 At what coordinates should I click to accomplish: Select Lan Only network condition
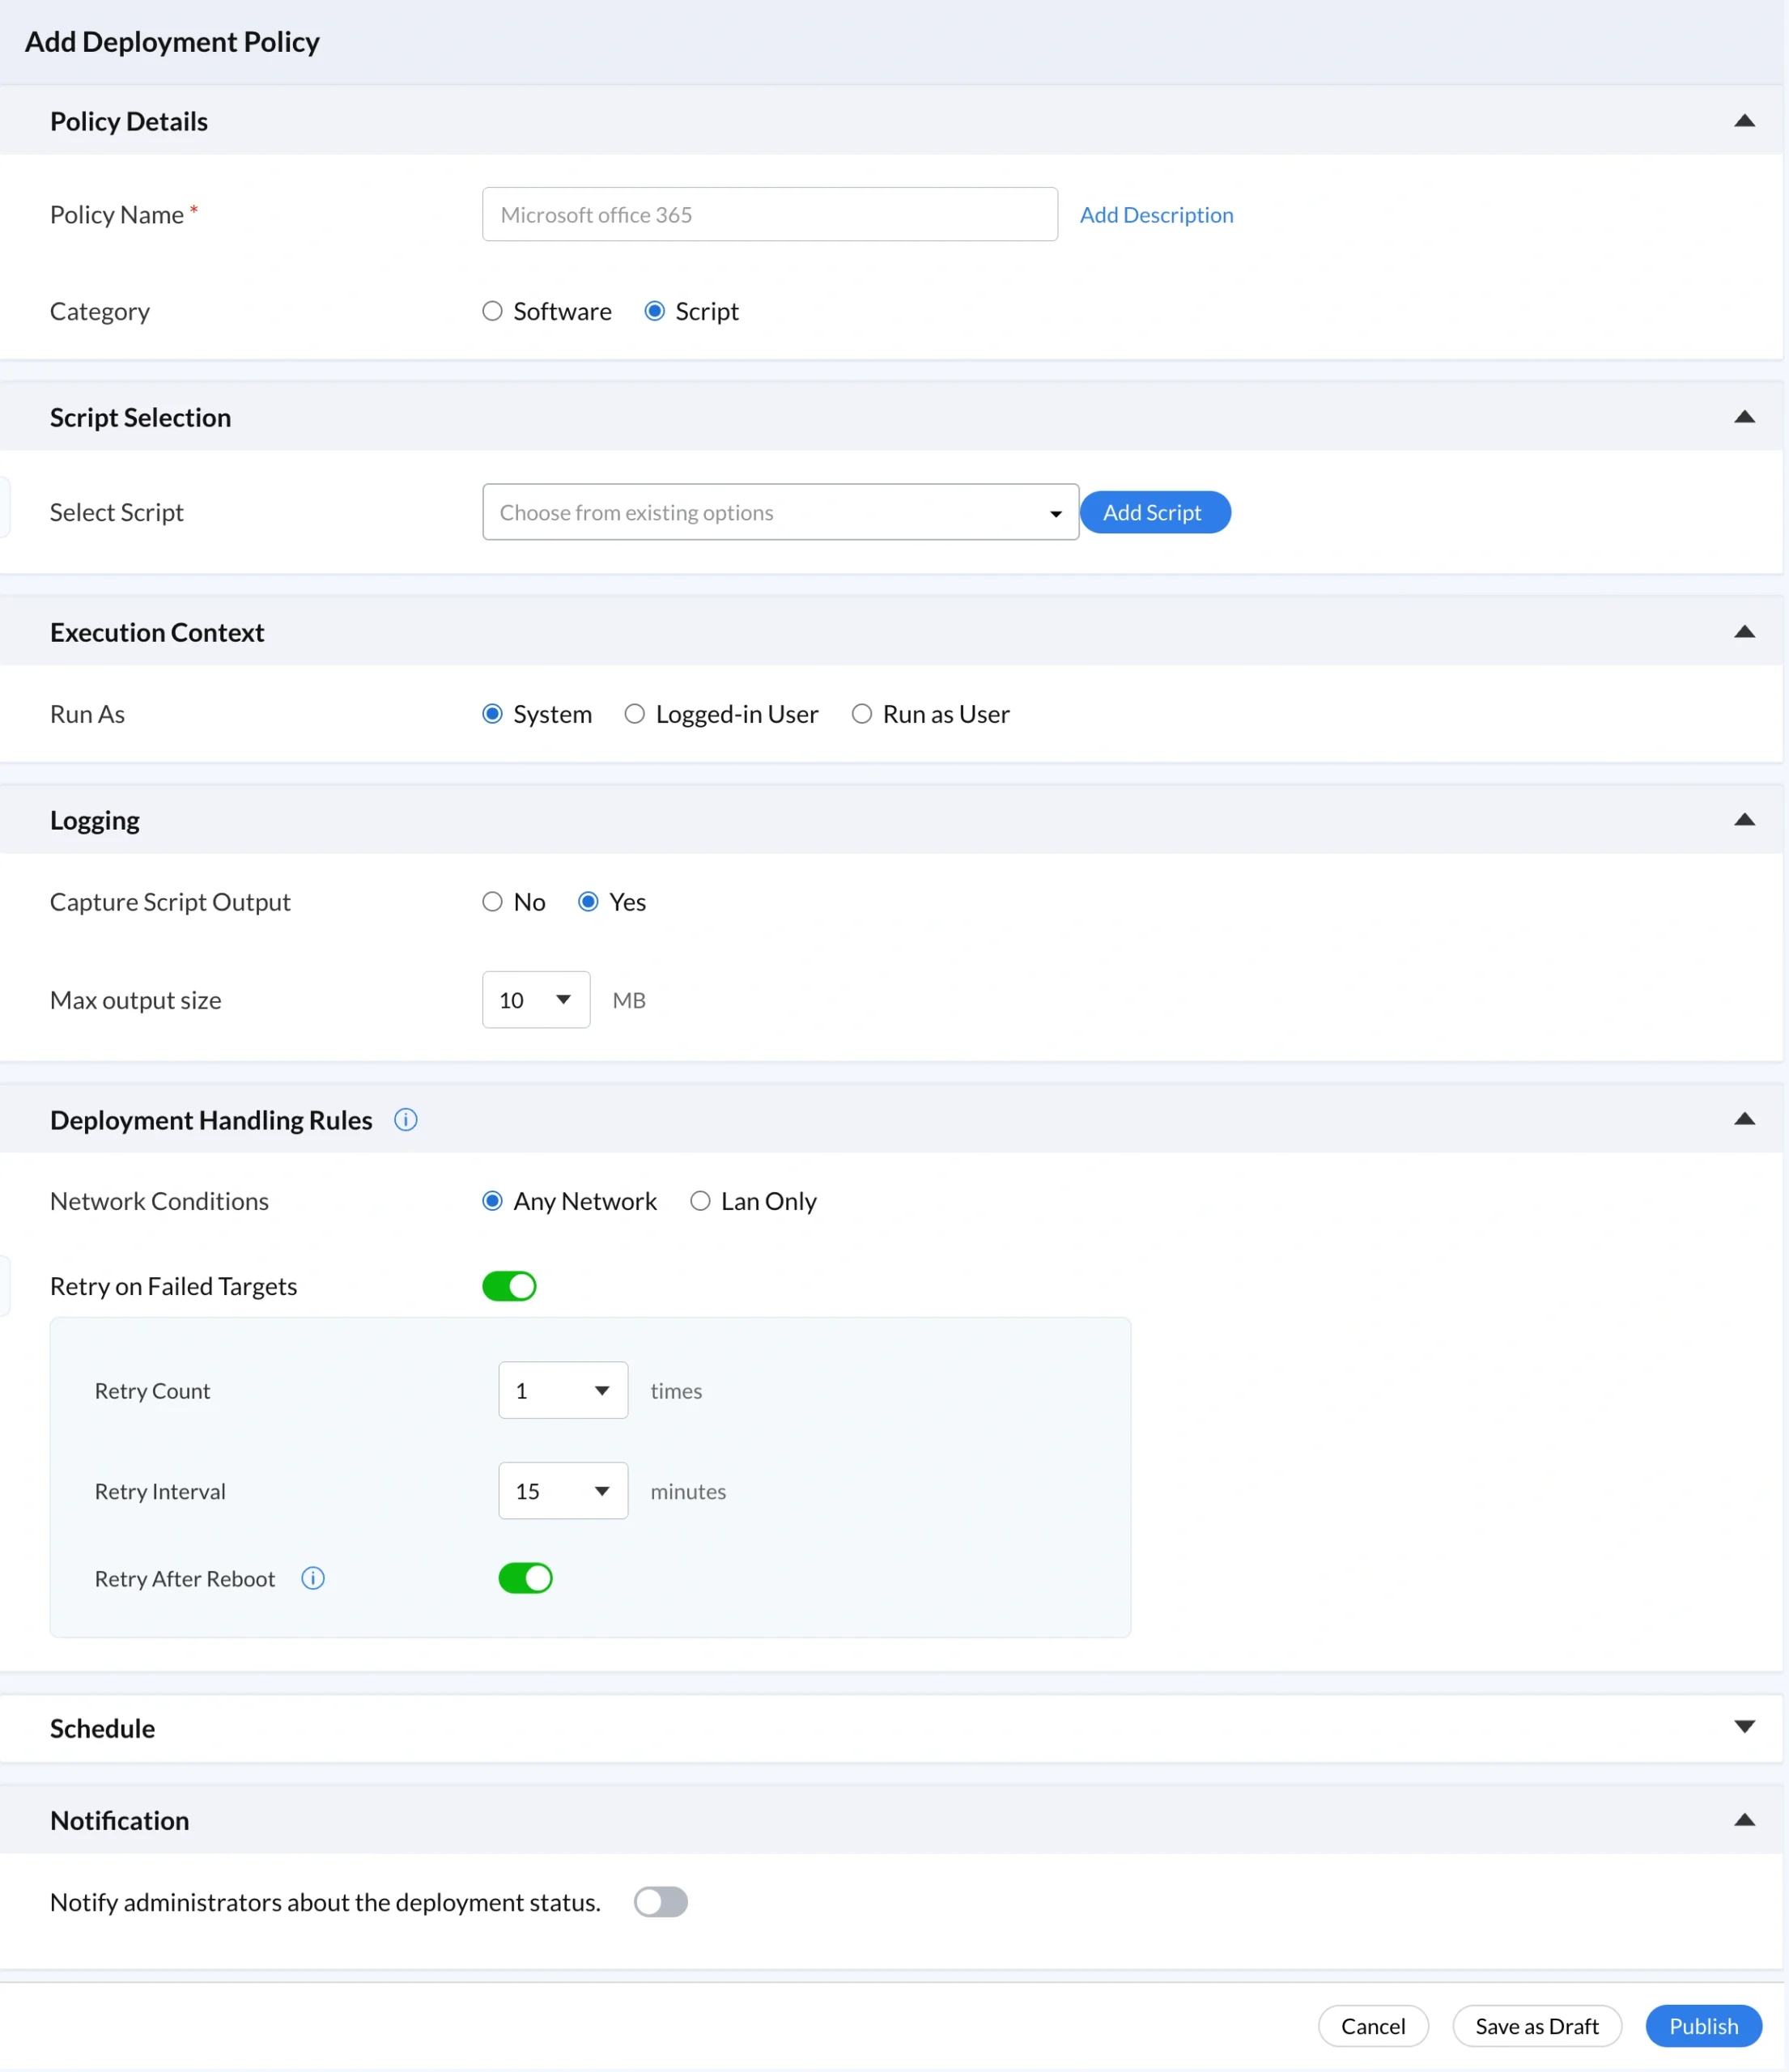pos(700,1201)
